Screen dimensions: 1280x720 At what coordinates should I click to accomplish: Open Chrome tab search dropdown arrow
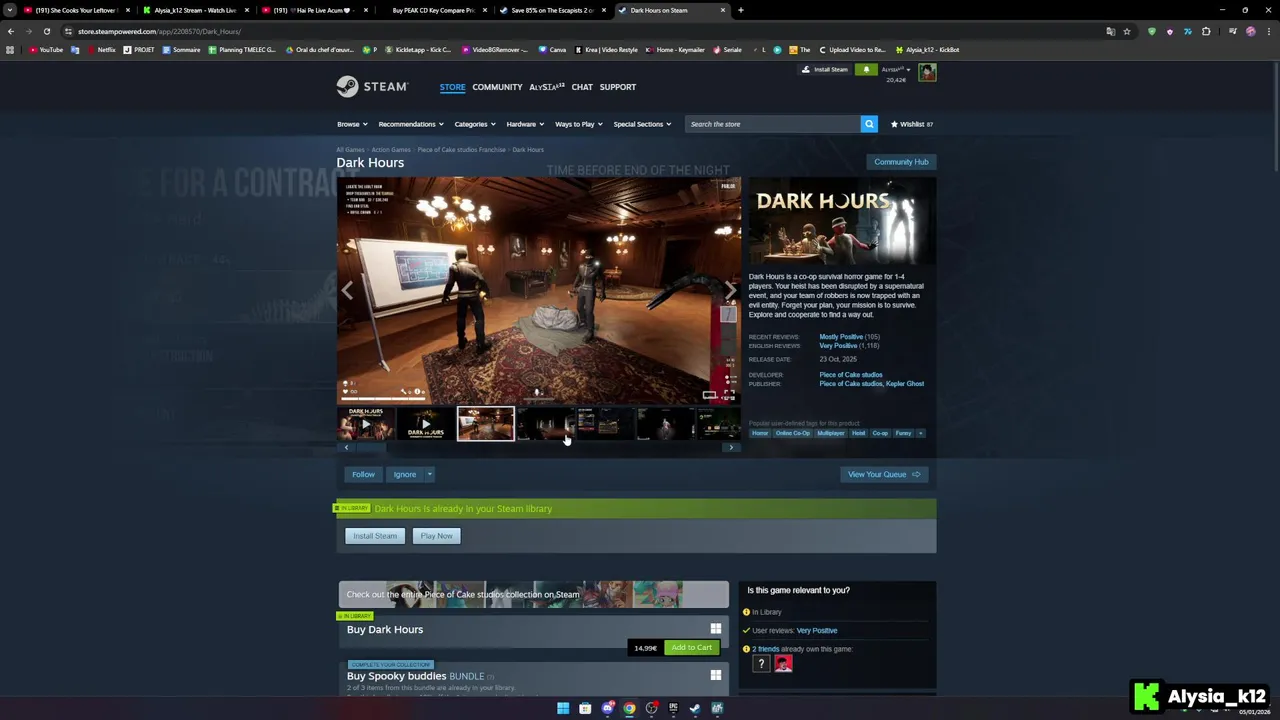[10, 10]
